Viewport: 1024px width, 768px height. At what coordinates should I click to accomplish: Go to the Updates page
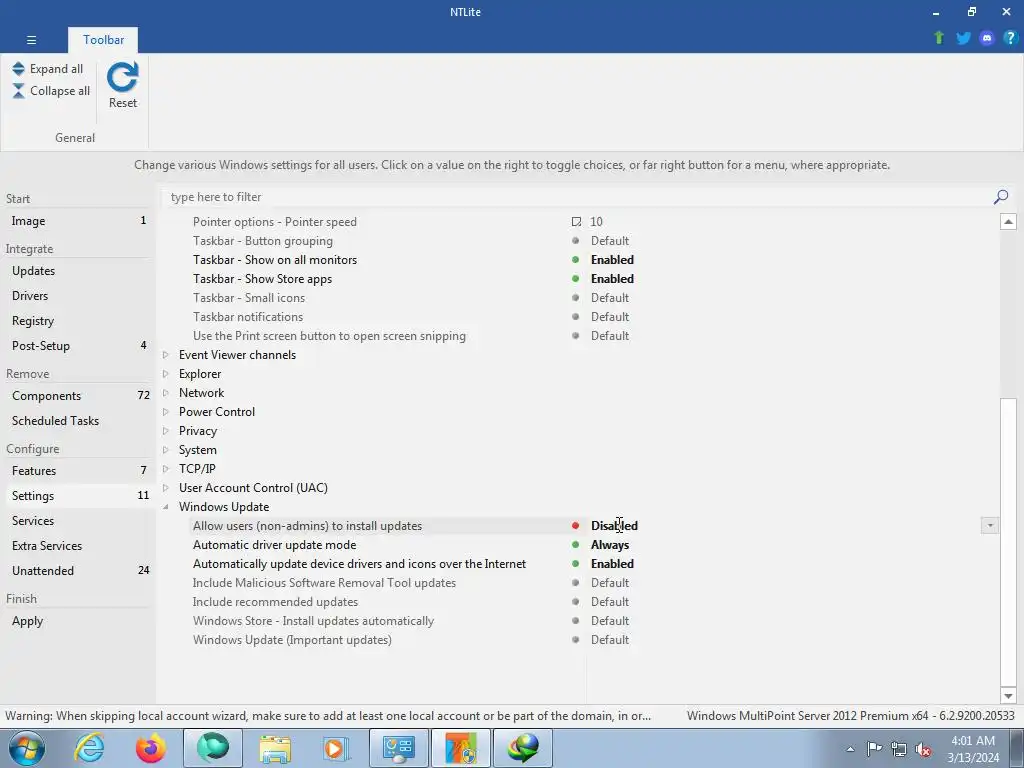[78, 270]
